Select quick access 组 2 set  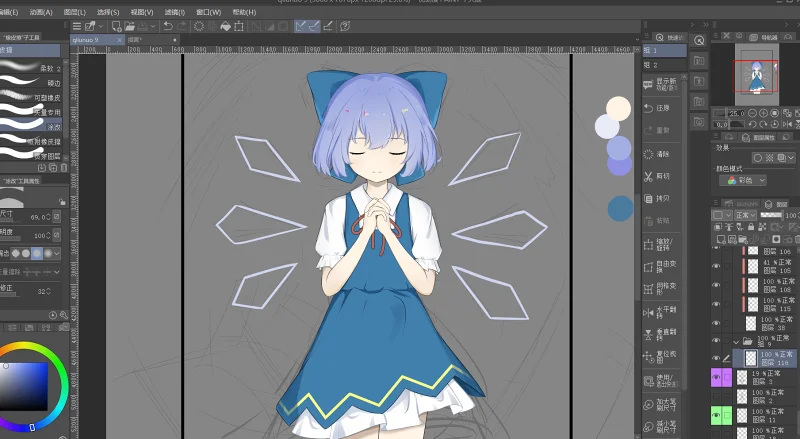tap(664, 65)
